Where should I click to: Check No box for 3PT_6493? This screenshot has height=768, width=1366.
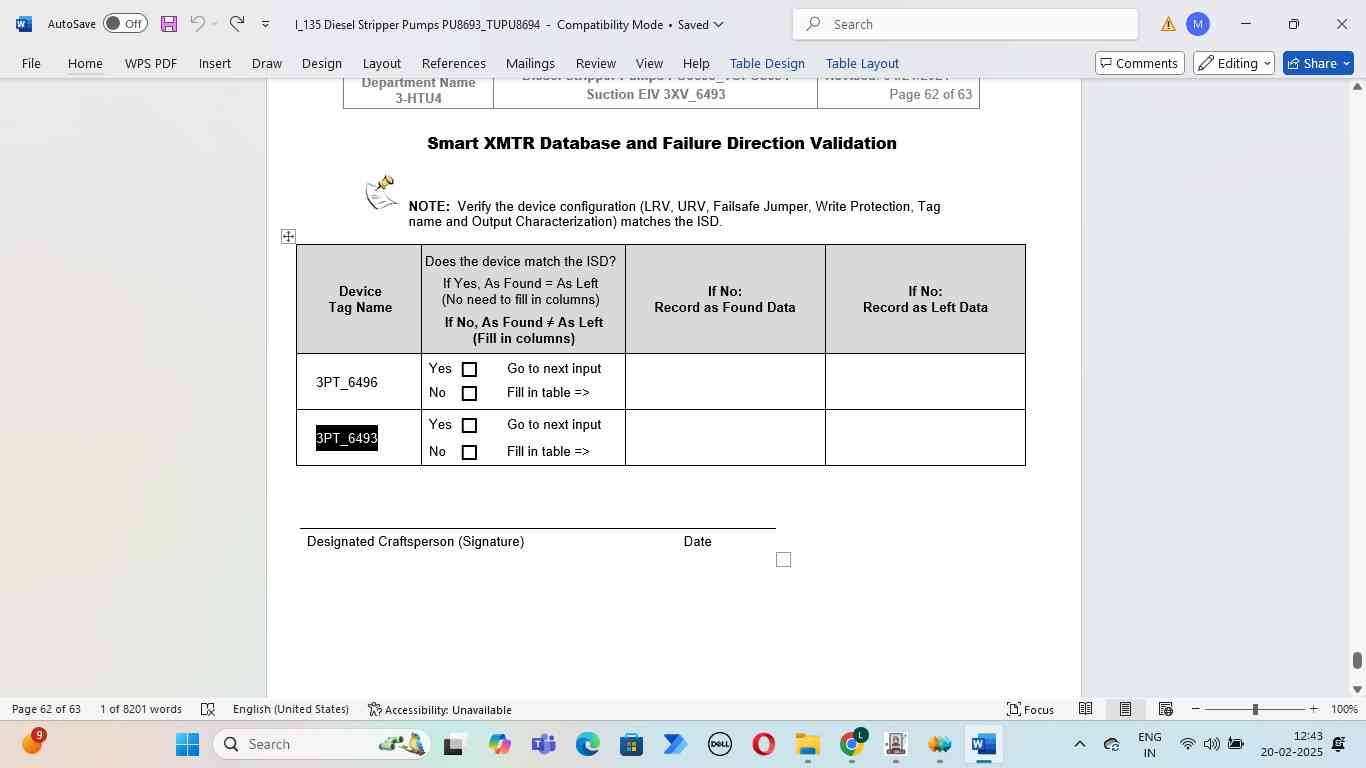coord(469,452)
